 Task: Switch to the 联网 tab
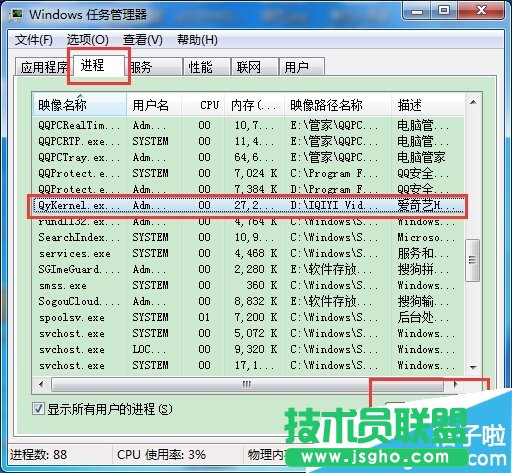pos(254,67)
